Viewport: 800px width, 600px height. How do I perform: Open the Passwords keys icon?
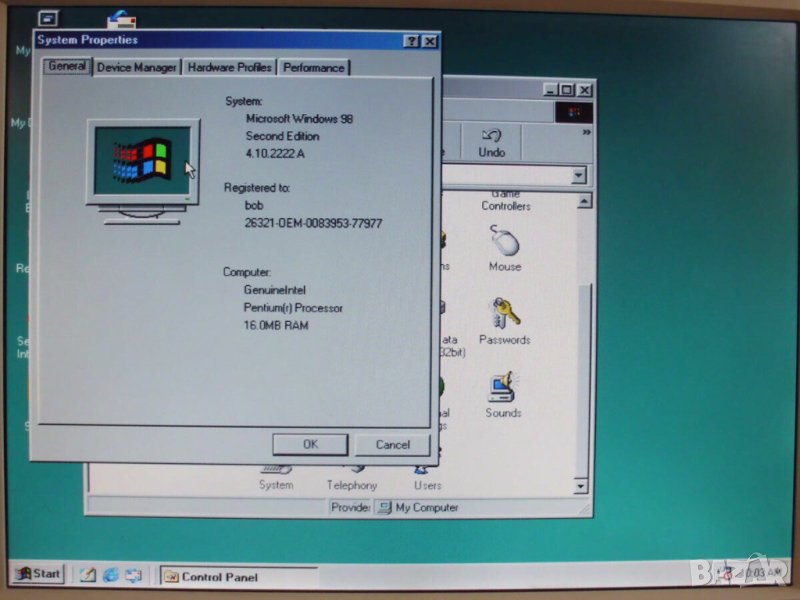(x=504, y=316)
